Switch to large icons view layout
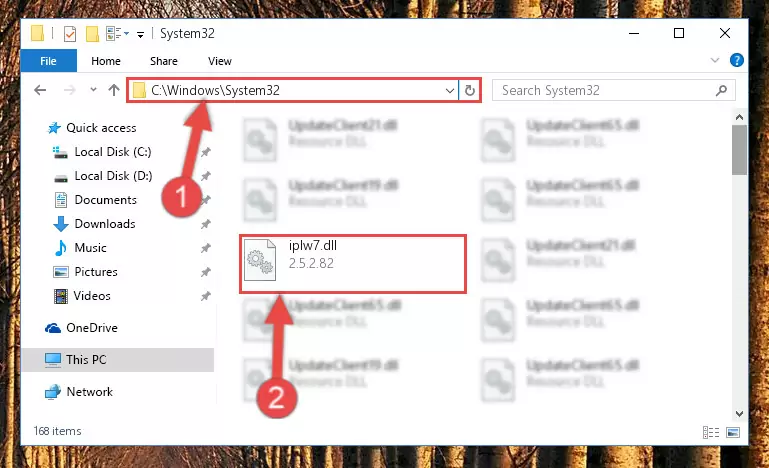The width and height of the screenshot is (769, 468). (x=733, y=432)
